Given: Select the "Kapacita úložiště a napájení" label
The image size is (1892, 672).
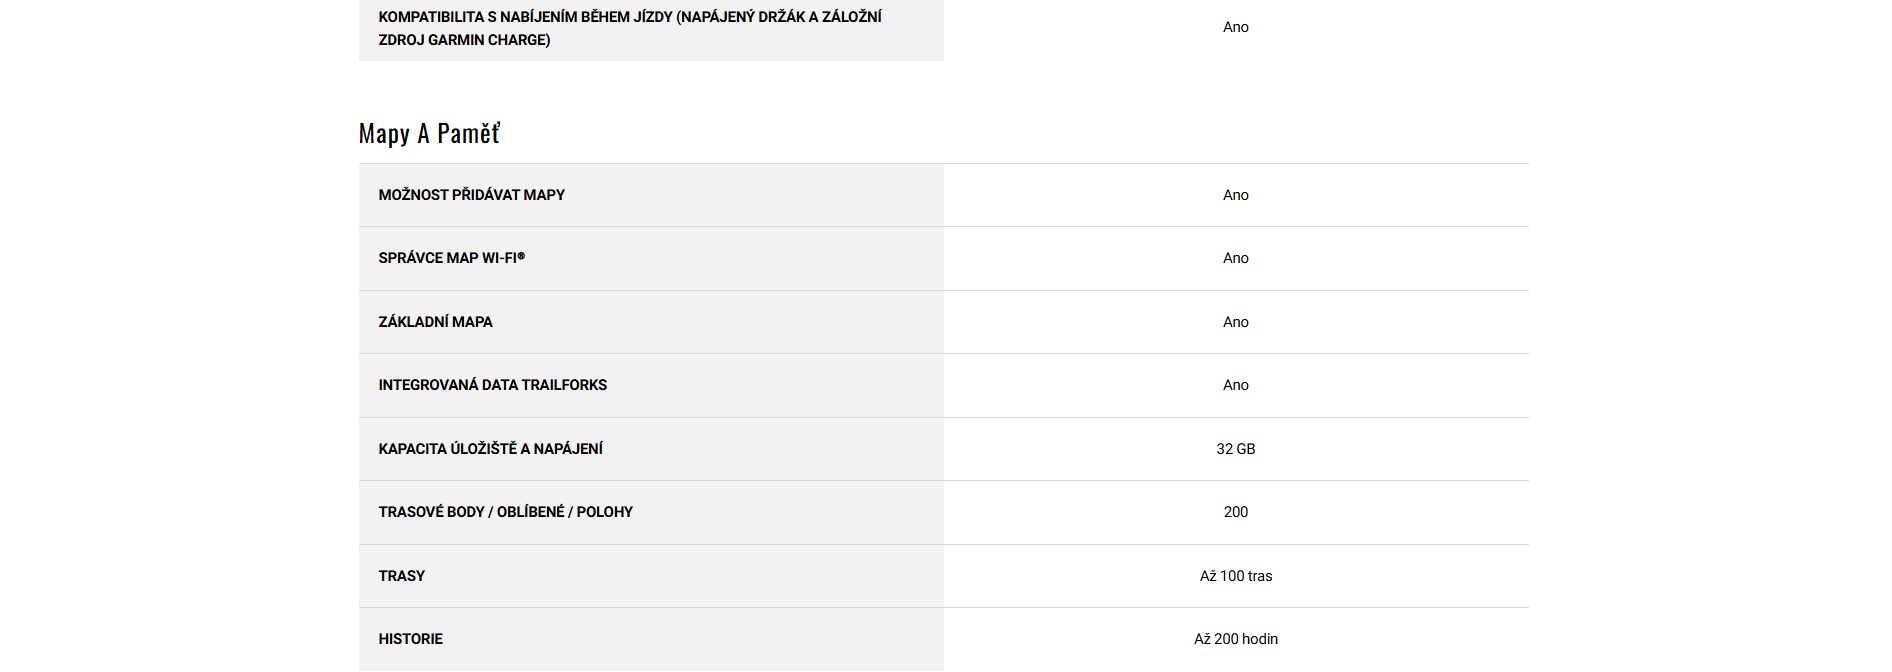Looking at the screenshot, I should [490, 449].
